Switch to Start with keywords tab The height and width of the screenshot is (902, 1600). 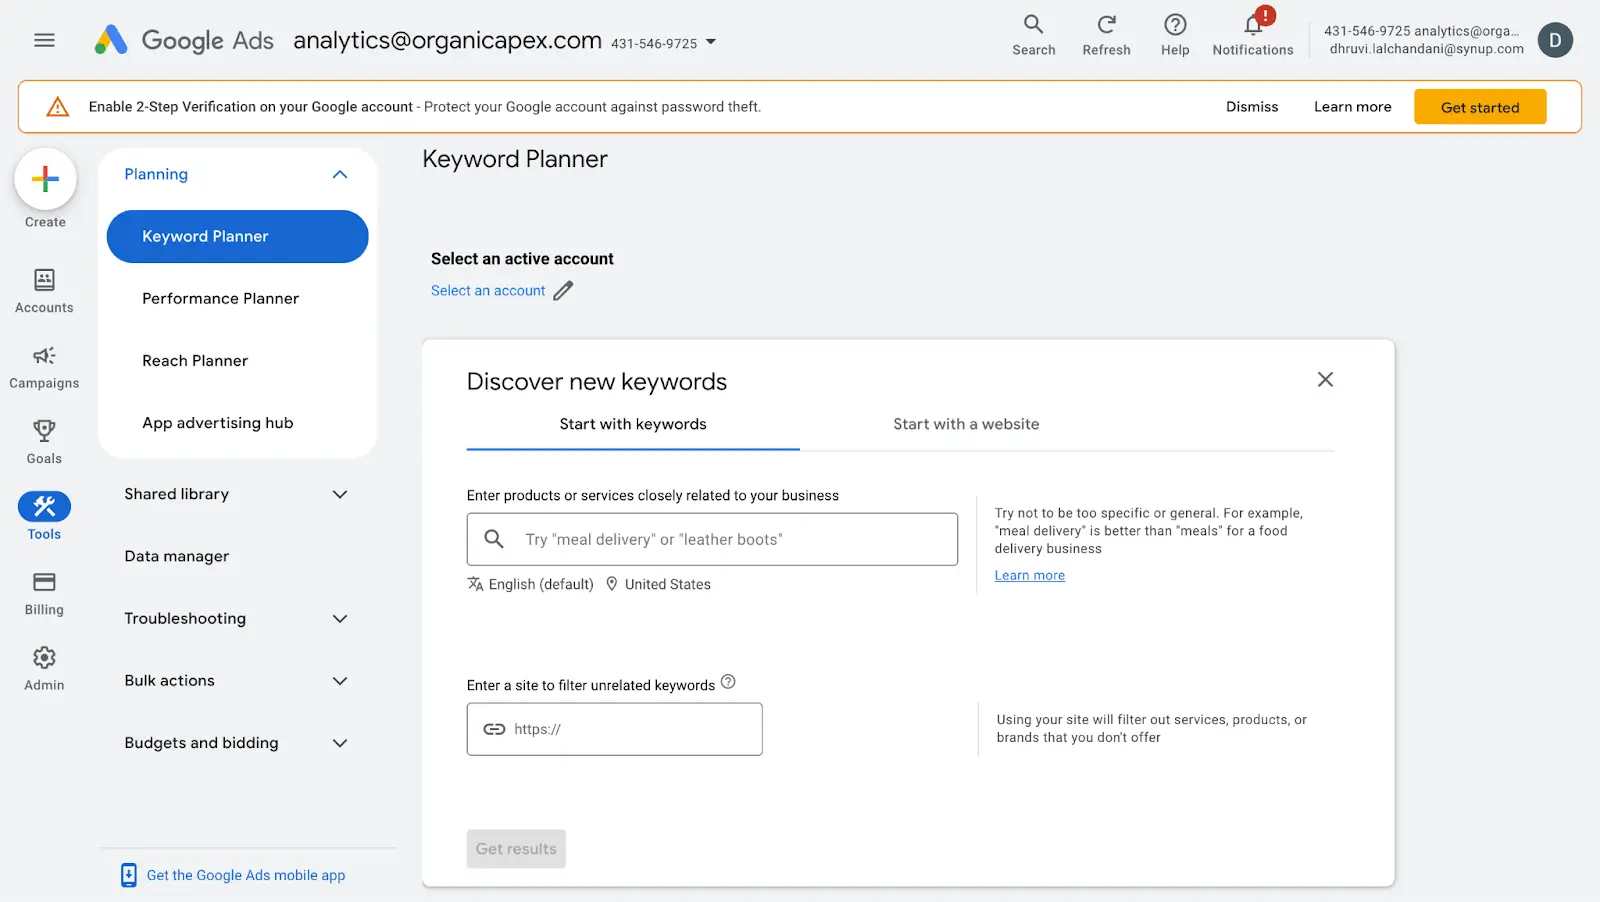click(x=633, y=424)
